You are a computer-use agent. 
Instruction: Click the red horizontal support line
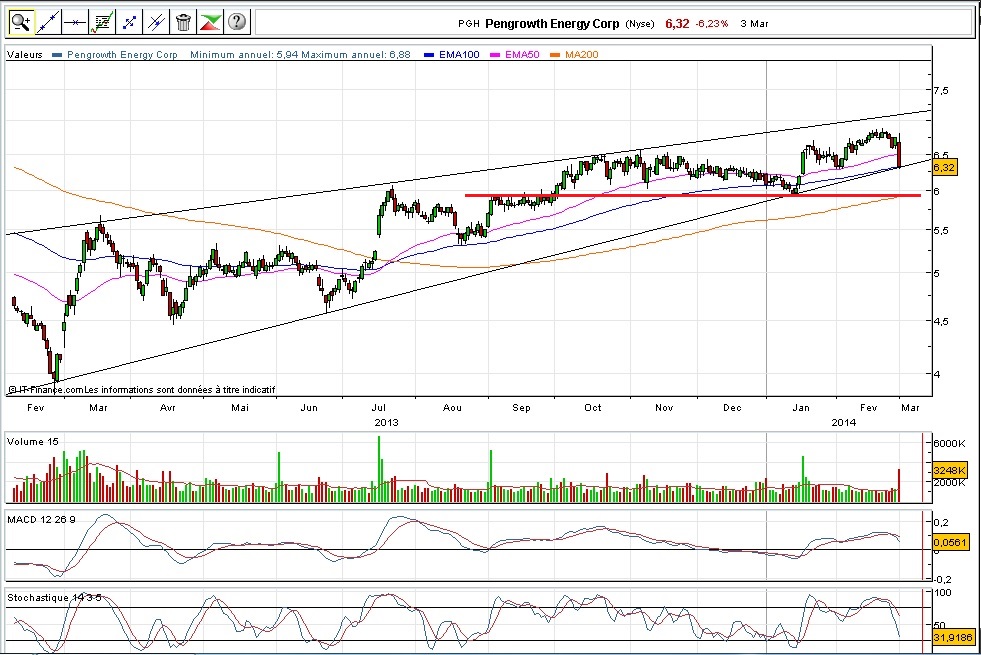(693, 195)
